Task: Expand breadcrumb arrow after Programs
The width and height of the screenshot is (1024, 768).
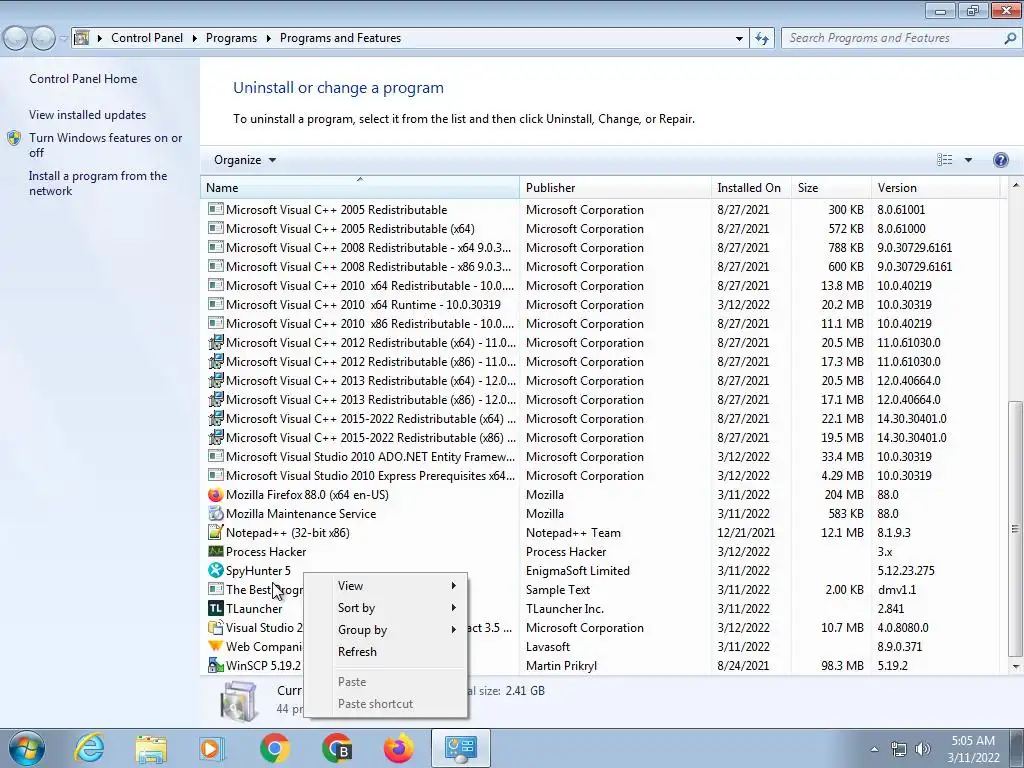Action: click(268, 39)
